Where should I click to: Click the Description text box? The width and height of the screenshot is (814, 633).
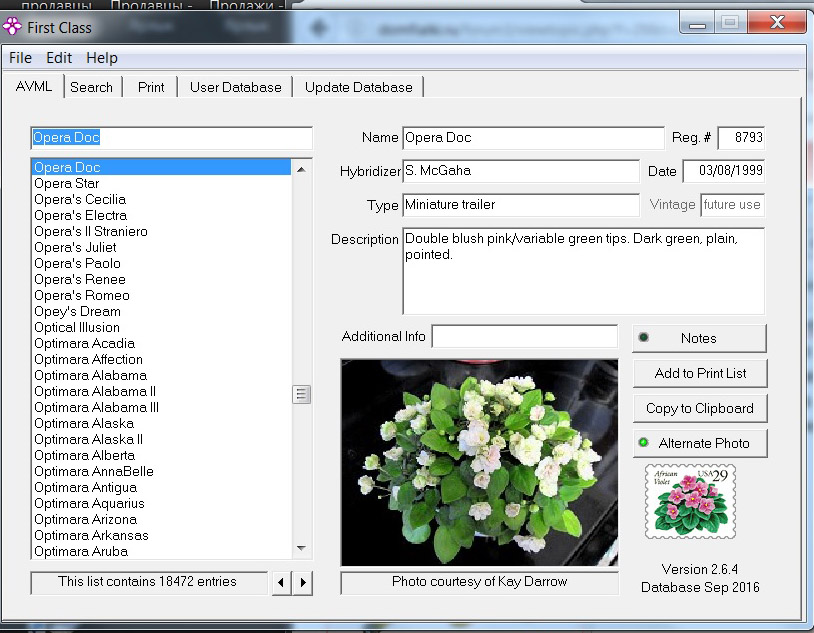click(584, 271)
